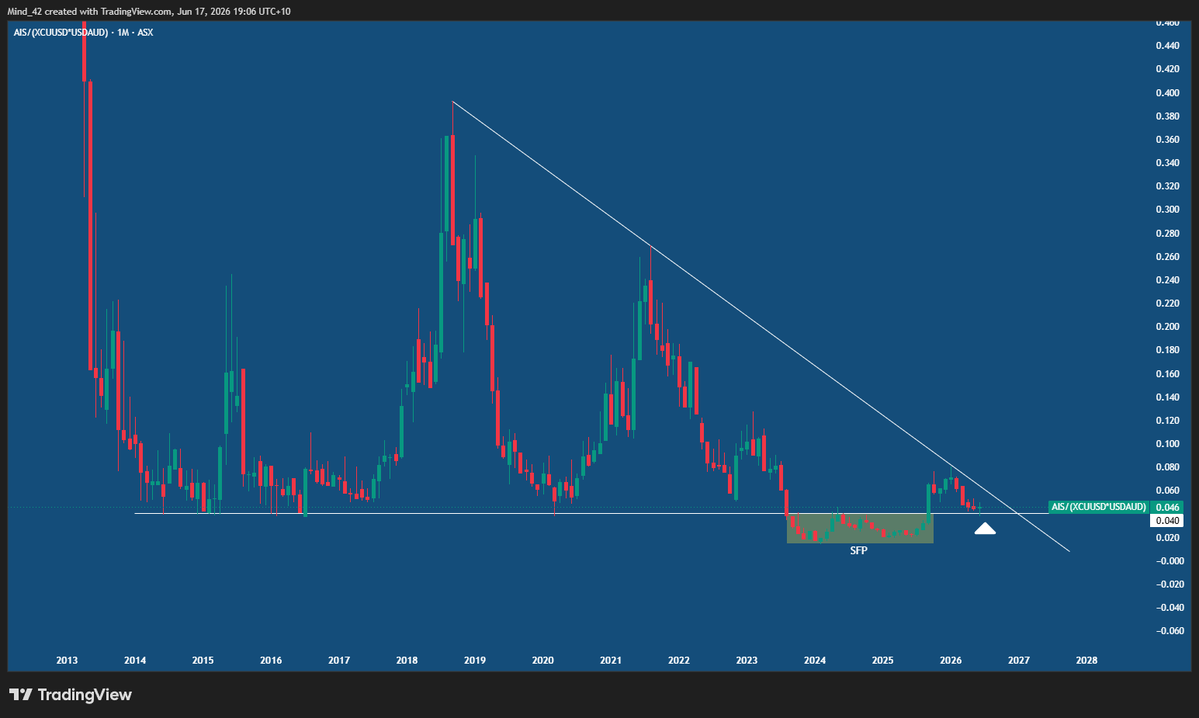Click the 2027 label on the time axis
Image resolution: width=1199 pixels, height=718 pixels.
click(x=1019, y=661)
